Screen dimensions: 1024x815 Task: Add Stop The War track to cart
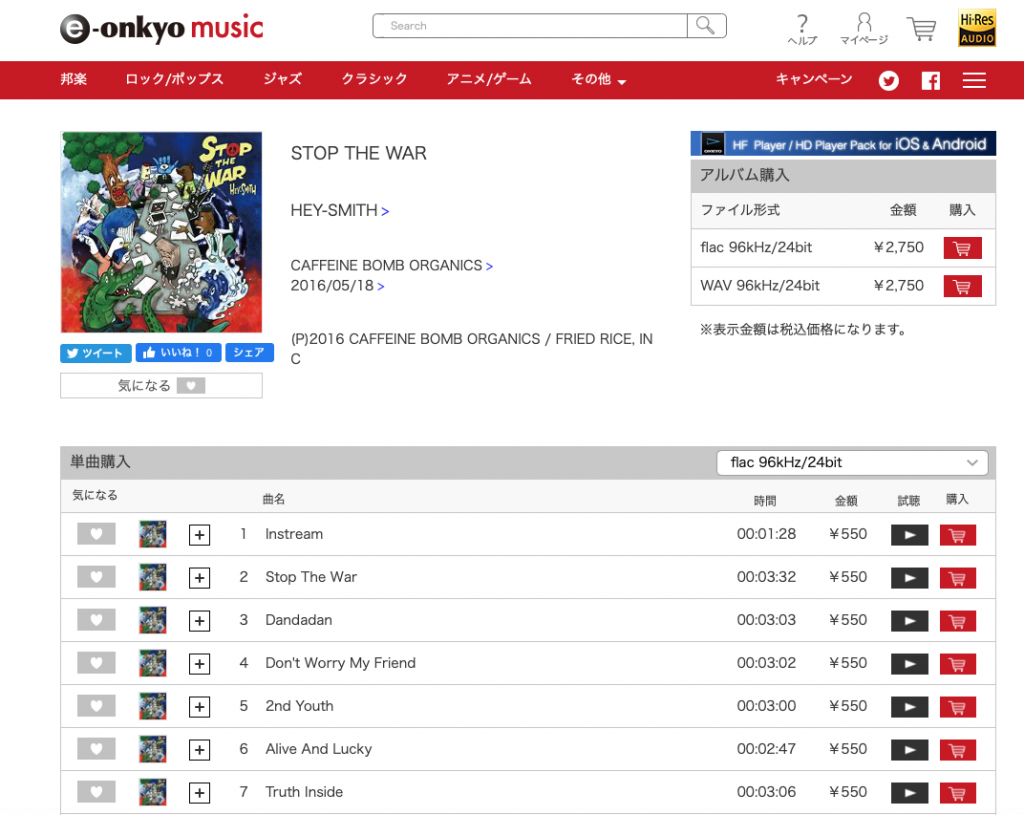coord(957,579)
